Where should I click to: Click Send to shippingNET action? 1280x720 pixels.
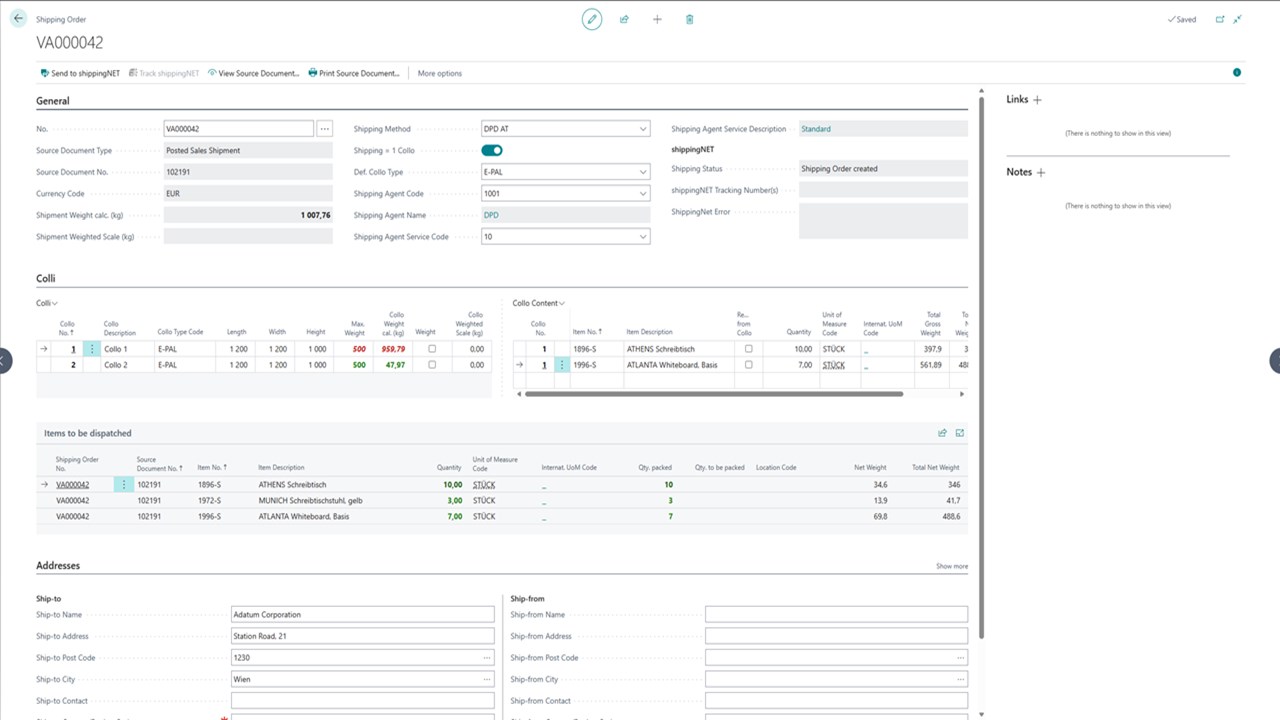[x=80, y=73]
